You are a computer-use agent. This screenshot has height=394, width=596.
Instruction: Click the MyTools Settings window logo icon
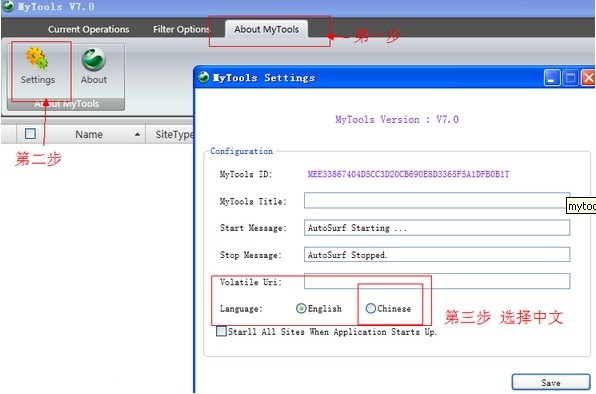pos(204,77)
